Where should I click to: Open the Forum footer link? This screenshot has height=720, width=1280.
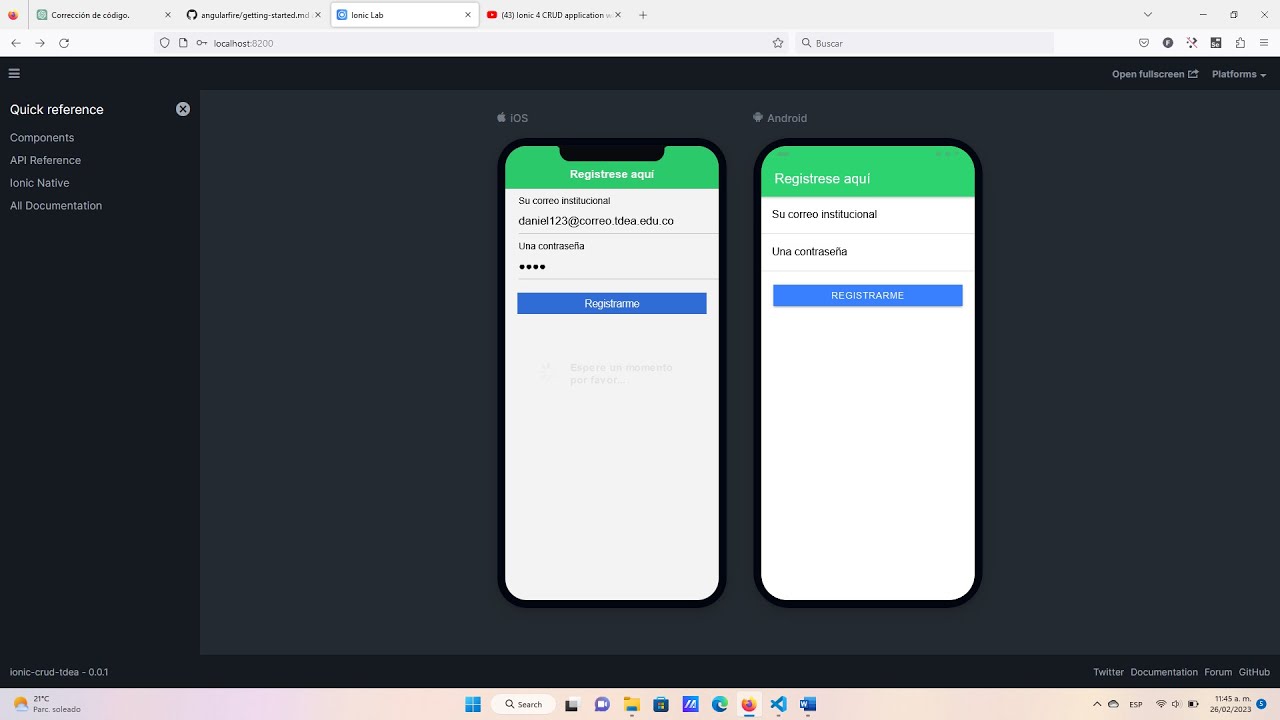point(1218,673)
